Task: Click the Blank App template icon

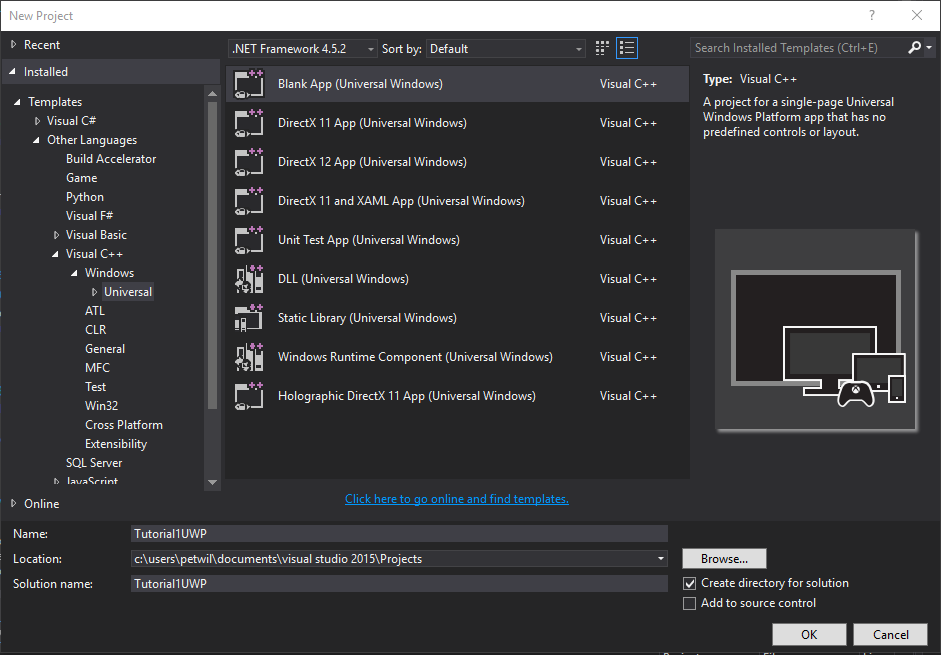Action: (x=248, y=84)
